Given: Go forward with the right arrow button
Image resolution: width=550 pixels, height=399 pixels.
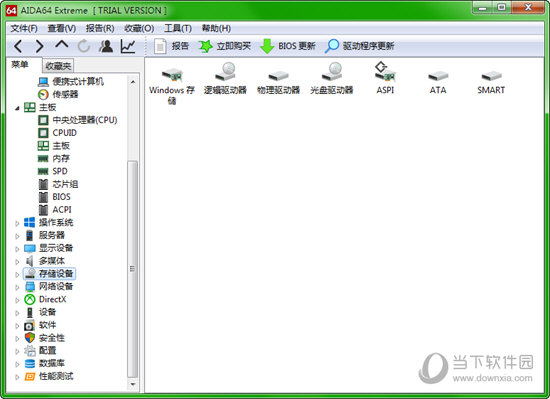Looking at the screenshot, I should (39, 46).
